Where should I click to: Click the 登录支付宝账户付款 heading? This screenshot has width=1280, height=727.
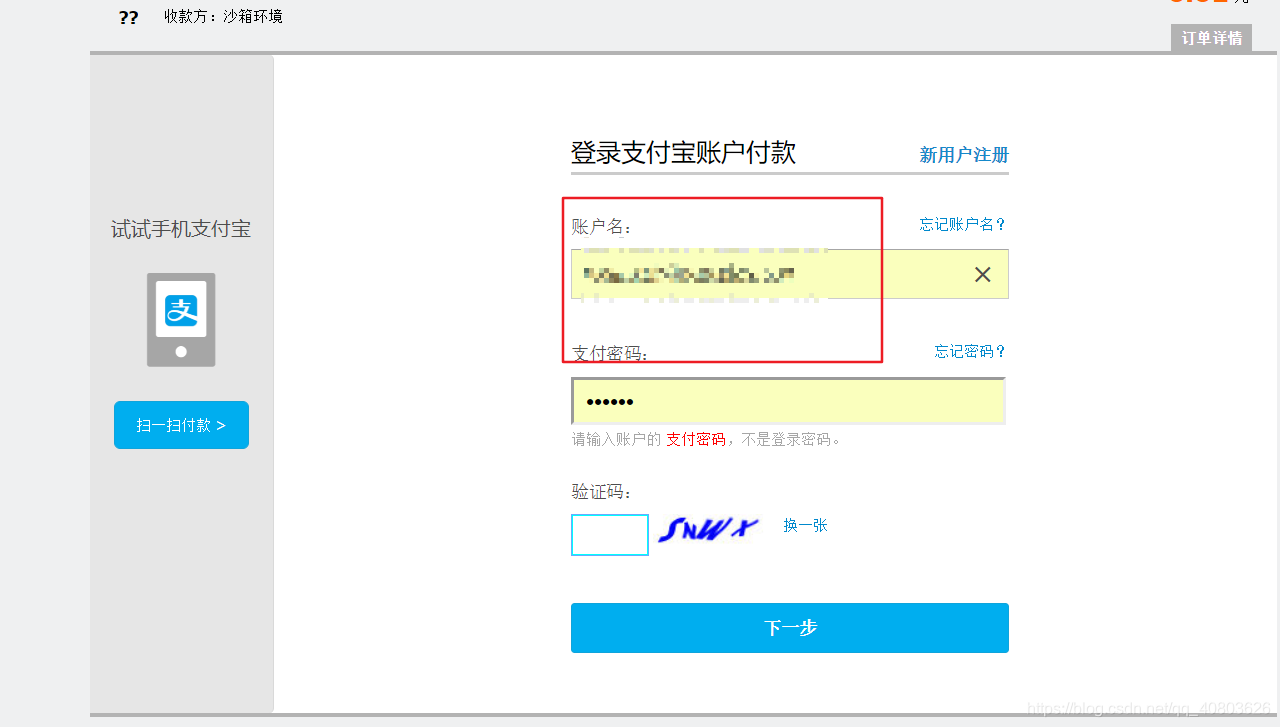coord(683,152)
